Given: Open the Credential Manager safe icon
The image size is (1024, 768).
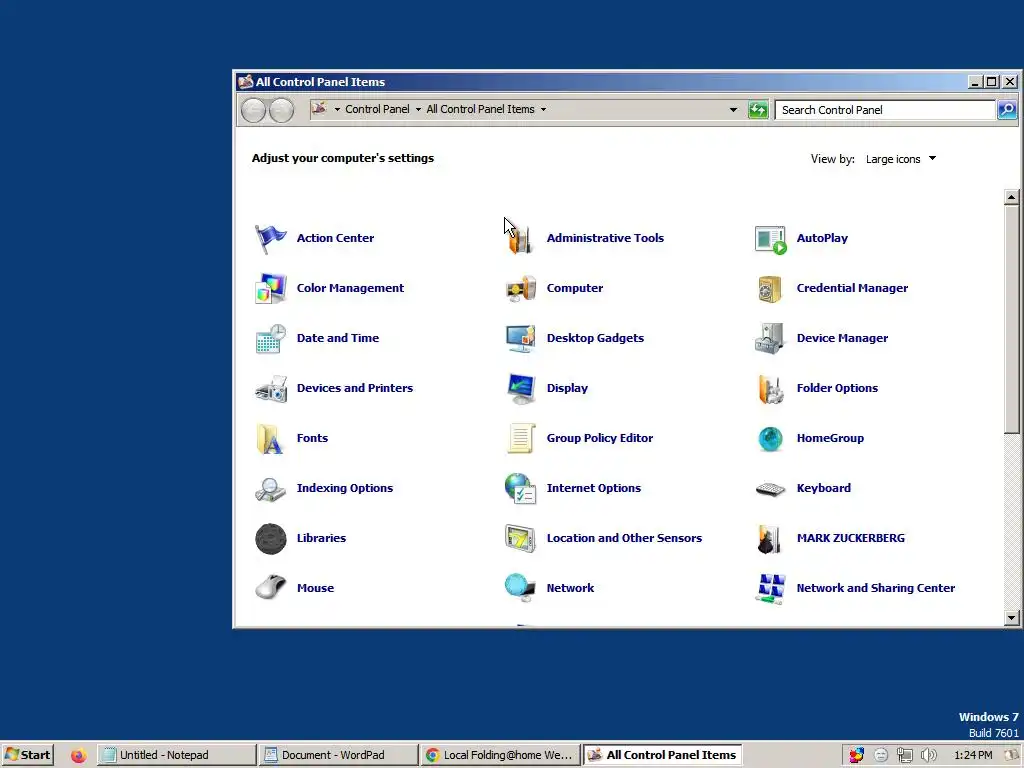Looking at the screenshot, I should click(x=771, y=288).
